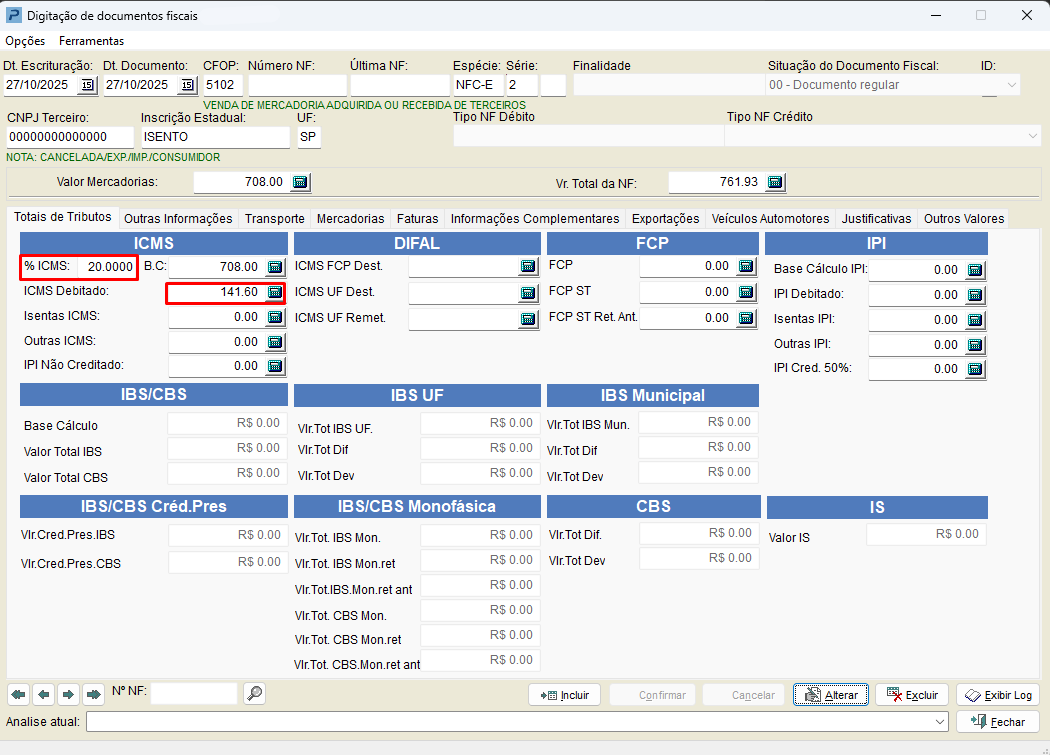Open the Ferramentas menu
1050x755 pixels.
tap(91, 41)
